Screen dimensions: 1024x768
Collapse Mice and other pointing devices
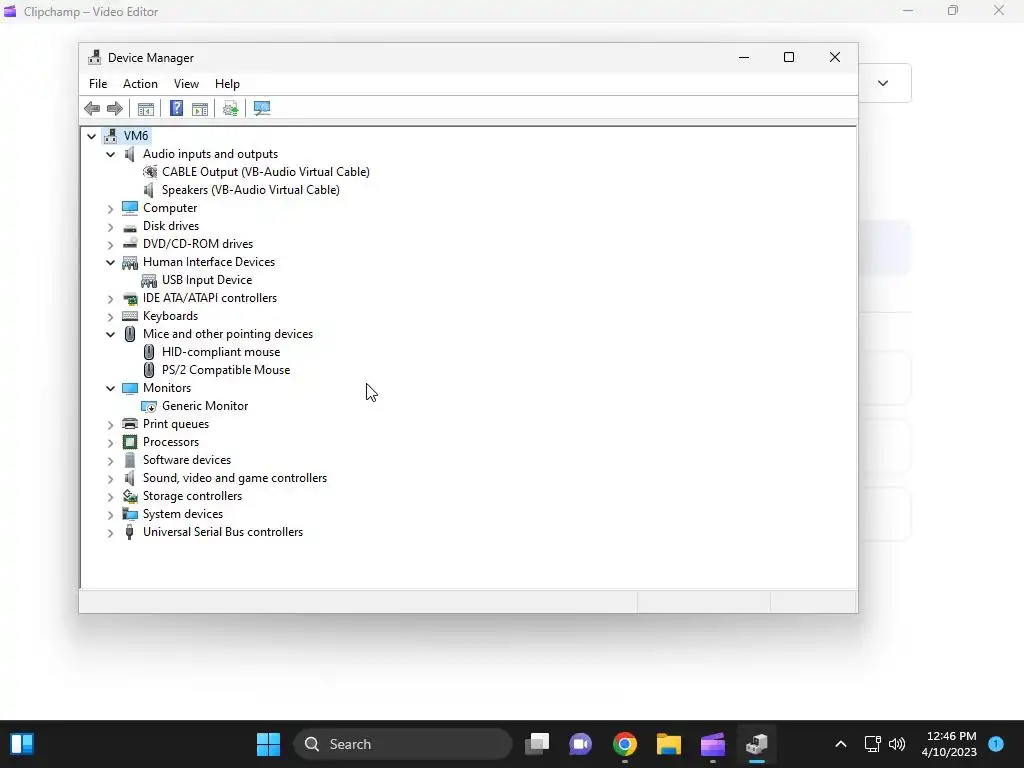[110, 334]
